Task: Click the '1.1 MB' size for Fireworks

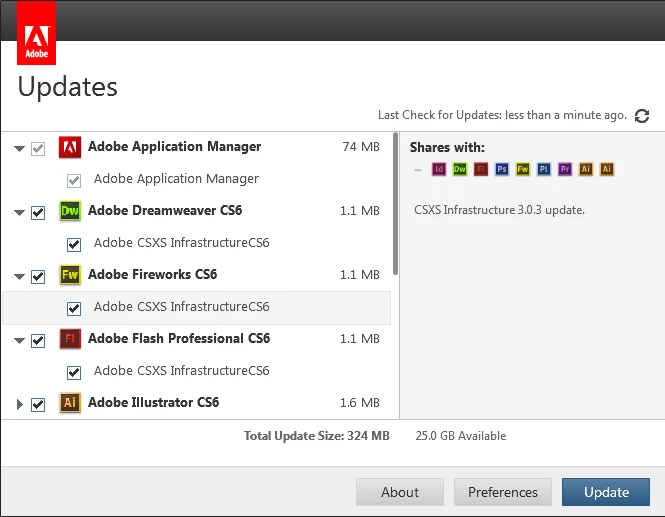Action: [x=360, y=275]
